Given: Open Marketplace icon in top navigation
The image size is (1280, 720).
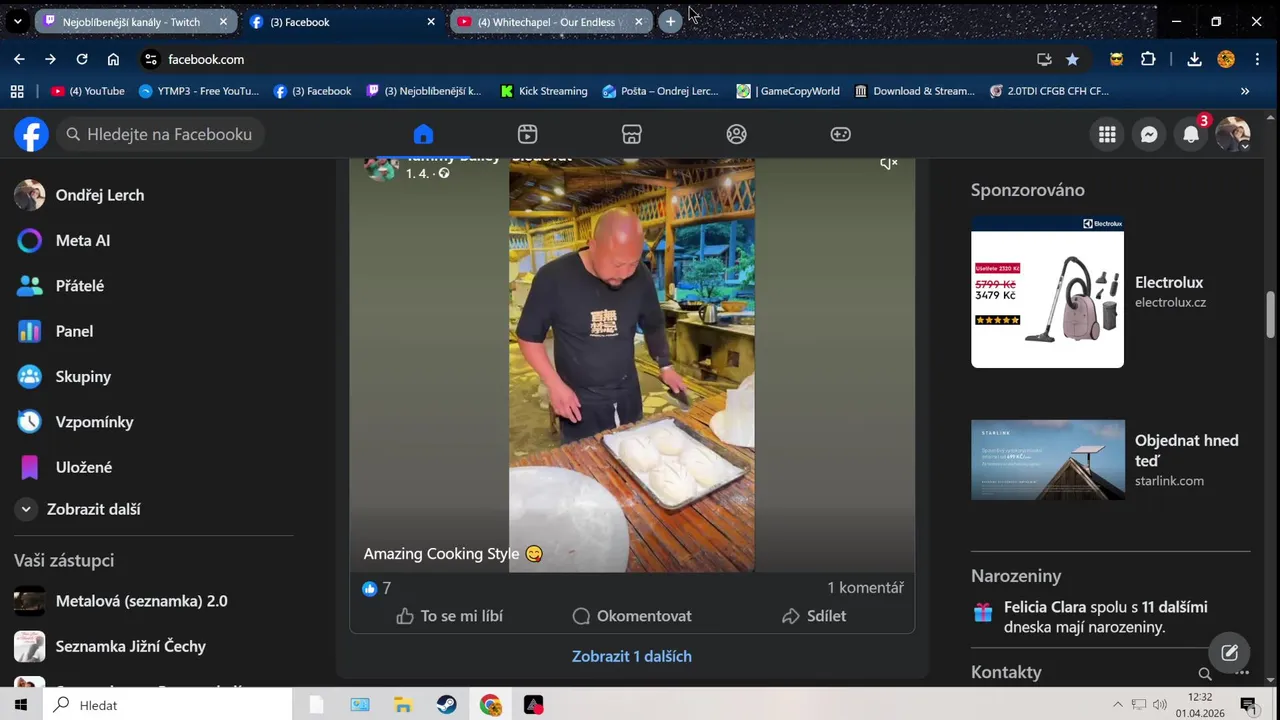Looking at the screenshot, I should (x=632, y=134).
